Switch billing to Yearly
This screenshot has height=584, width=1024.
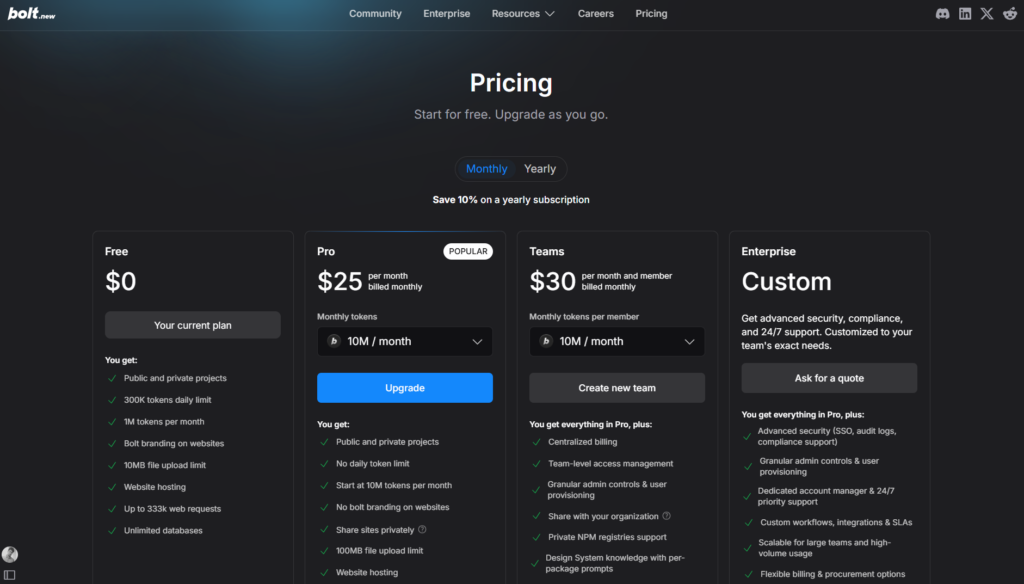[x=540, y=168]
